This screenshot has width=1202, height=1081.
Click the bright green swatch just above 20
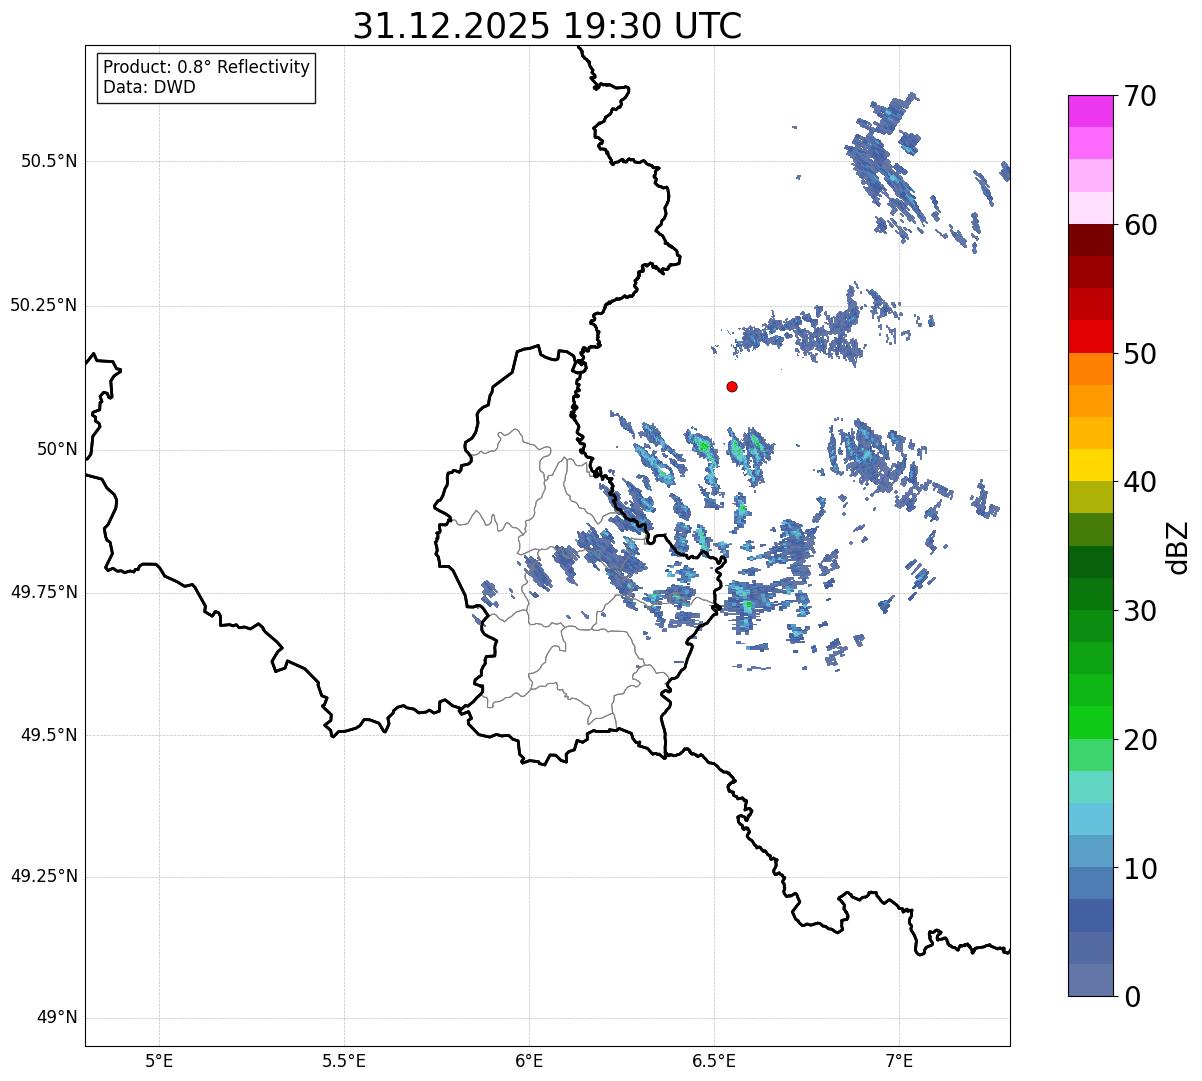(x=1089, y=723)
